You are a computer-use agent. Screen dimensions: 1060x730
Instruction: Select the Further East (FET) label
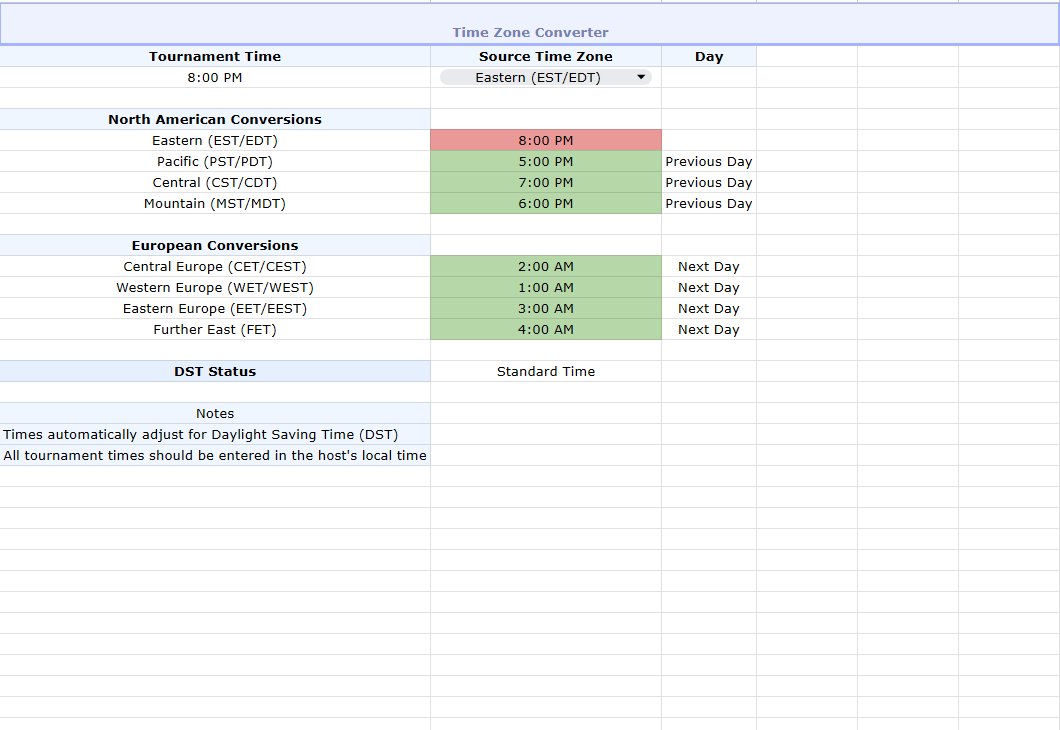click(x=215, y=328)
